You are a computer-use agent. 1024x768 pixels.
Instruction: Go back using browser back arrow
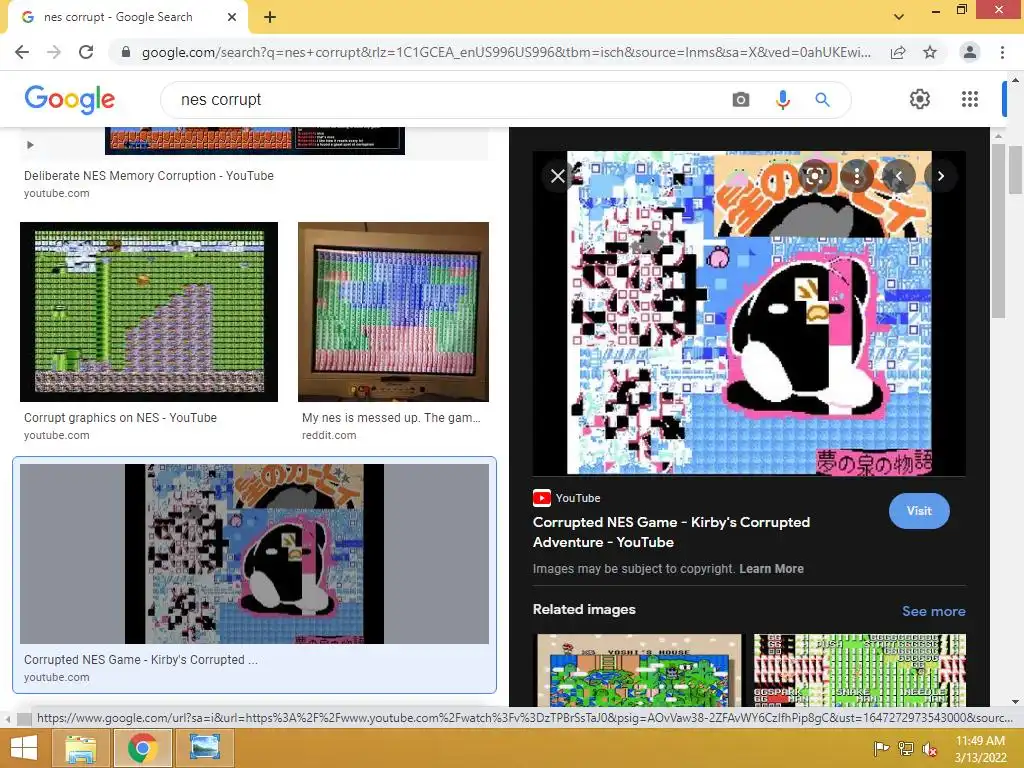coord(22,52)
